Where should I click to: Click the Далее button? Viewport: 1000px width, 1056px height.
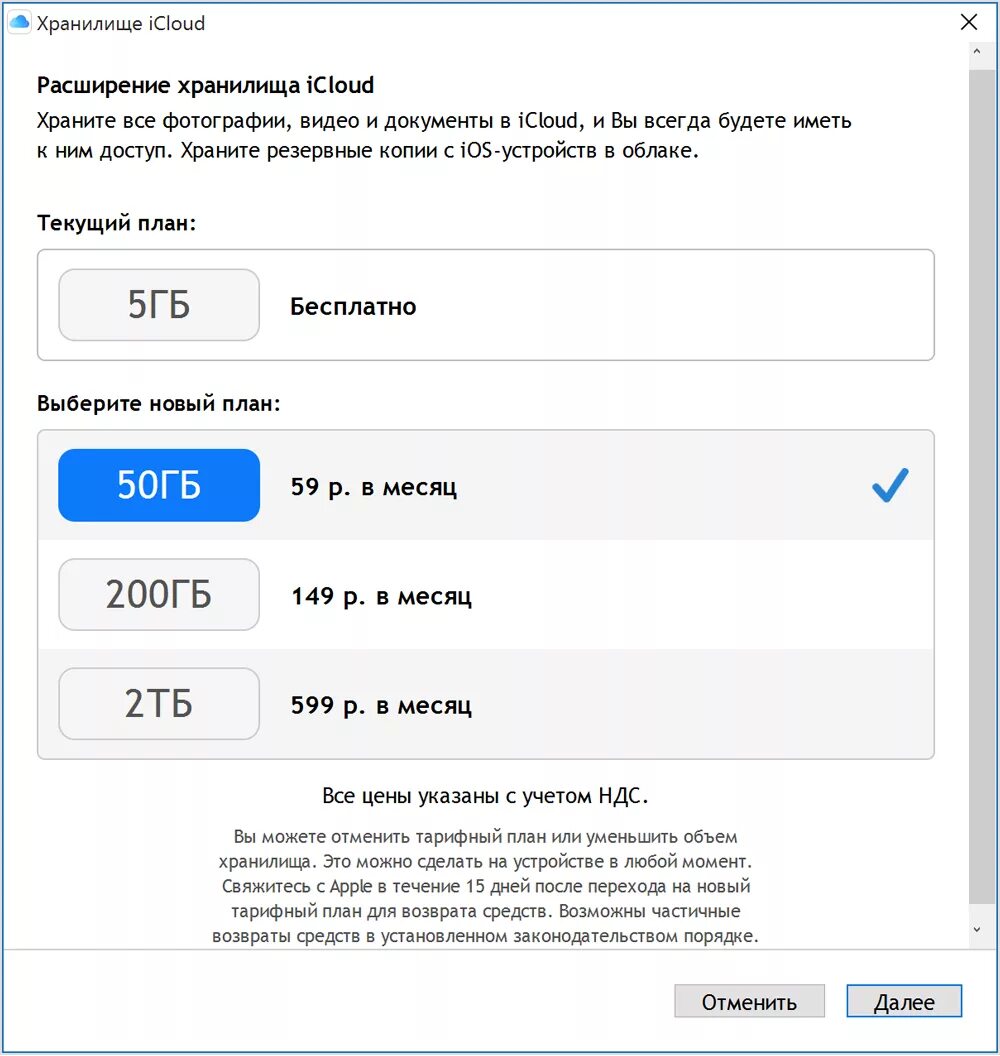[x=905, y=1001]
